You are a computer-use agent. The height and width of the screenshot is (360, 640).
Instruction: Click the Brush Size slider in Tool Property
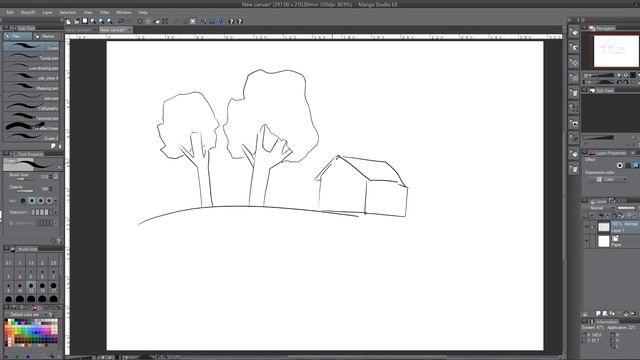(x=24, y=179)
